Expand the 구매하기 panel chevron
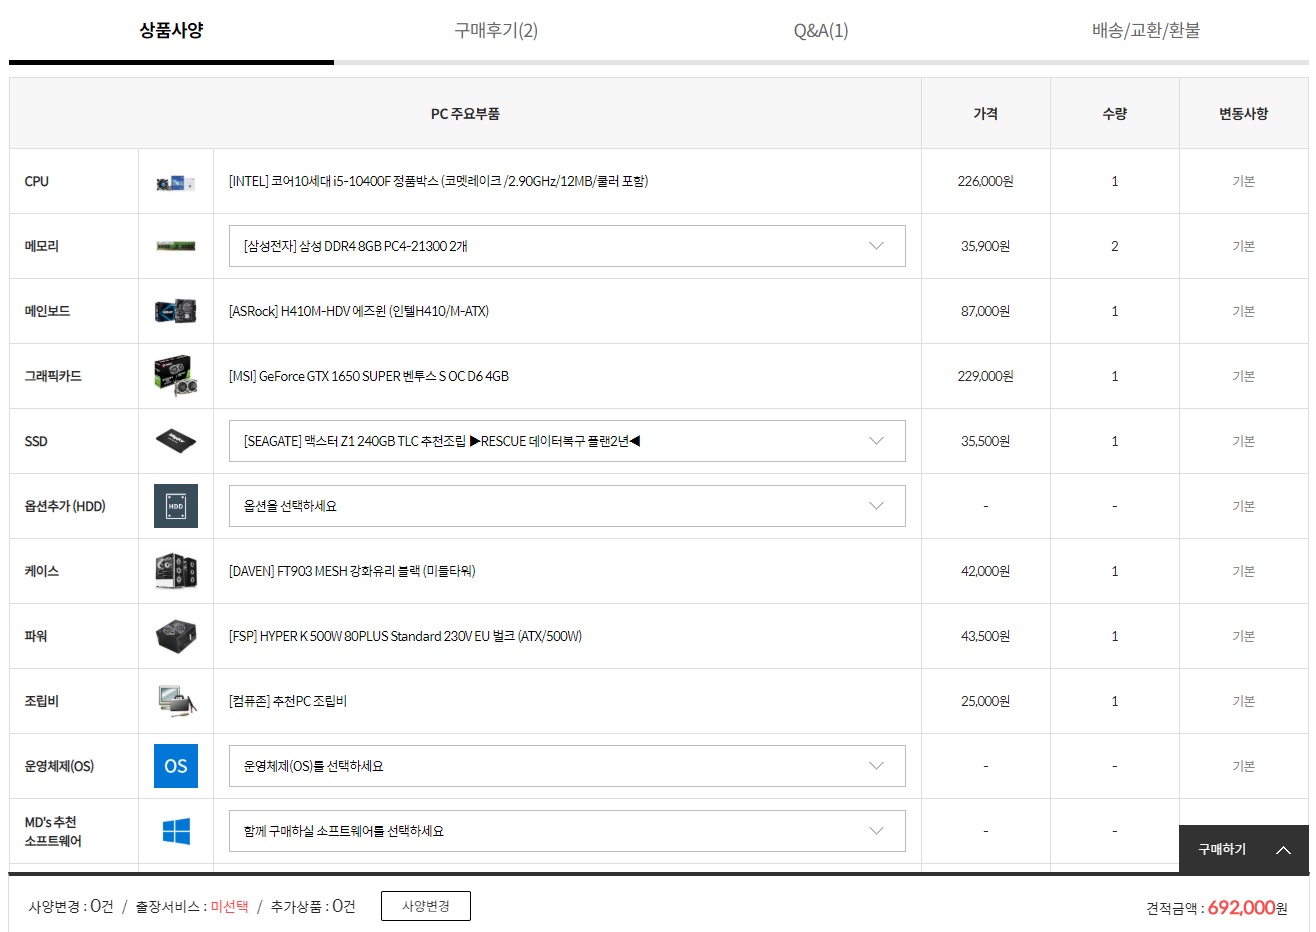 [x=1283, y=850]
